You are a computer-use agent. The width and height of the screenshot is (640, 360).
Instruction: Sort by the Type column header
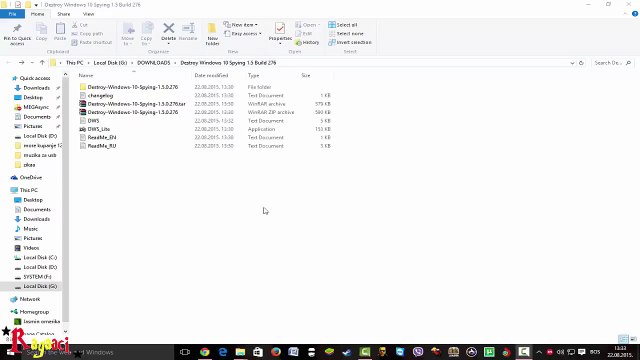click(253, 76)
